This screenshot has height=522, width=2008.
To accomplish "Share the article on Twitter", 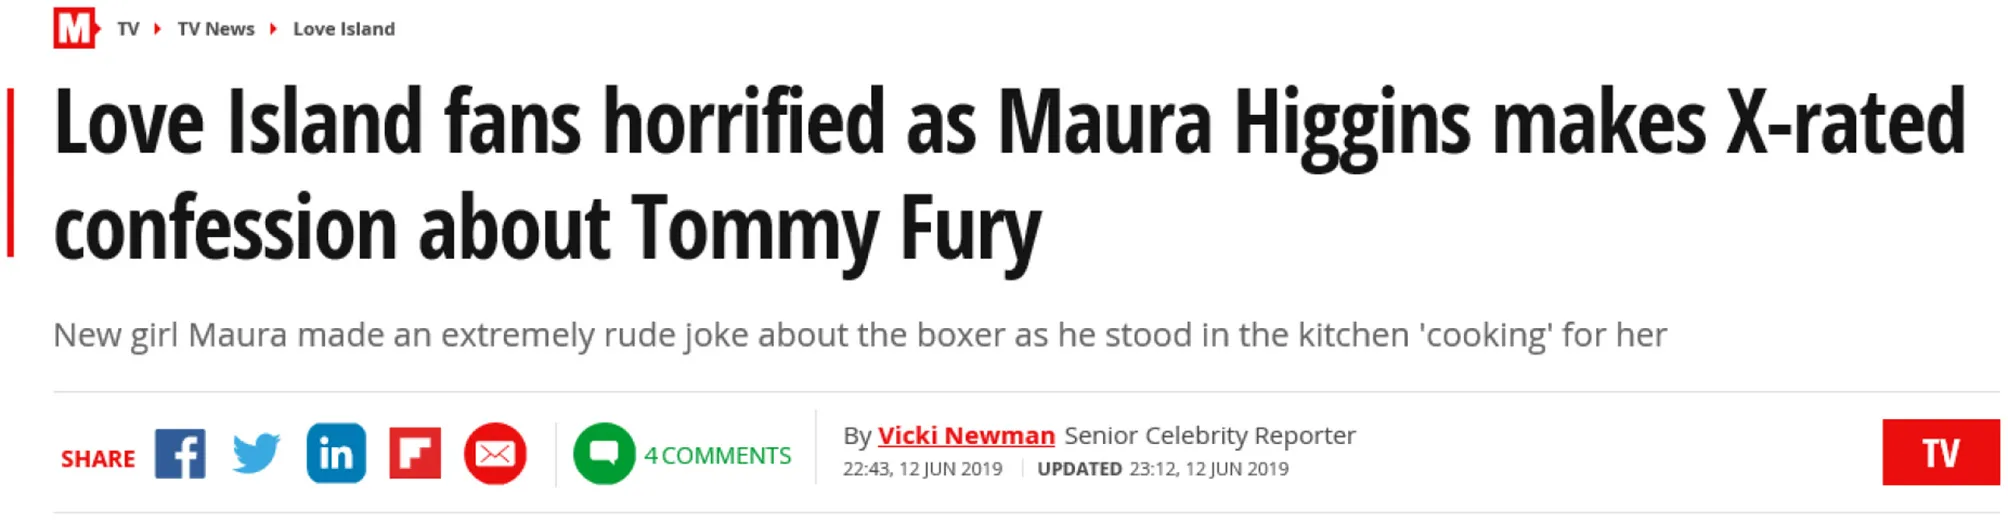I will click(257, 454).
